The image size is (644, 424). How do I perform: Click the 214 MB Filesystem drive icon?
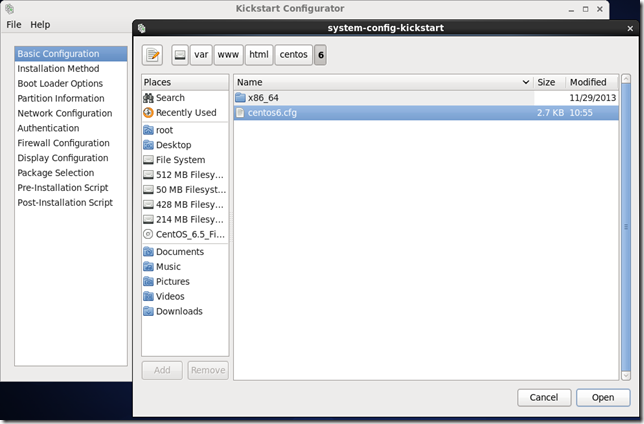(148, 219)
